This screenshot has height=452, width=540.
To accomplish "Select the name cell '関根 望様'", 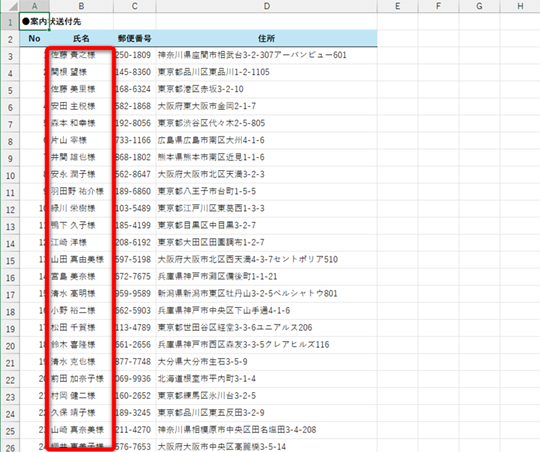I will (81, 72).
